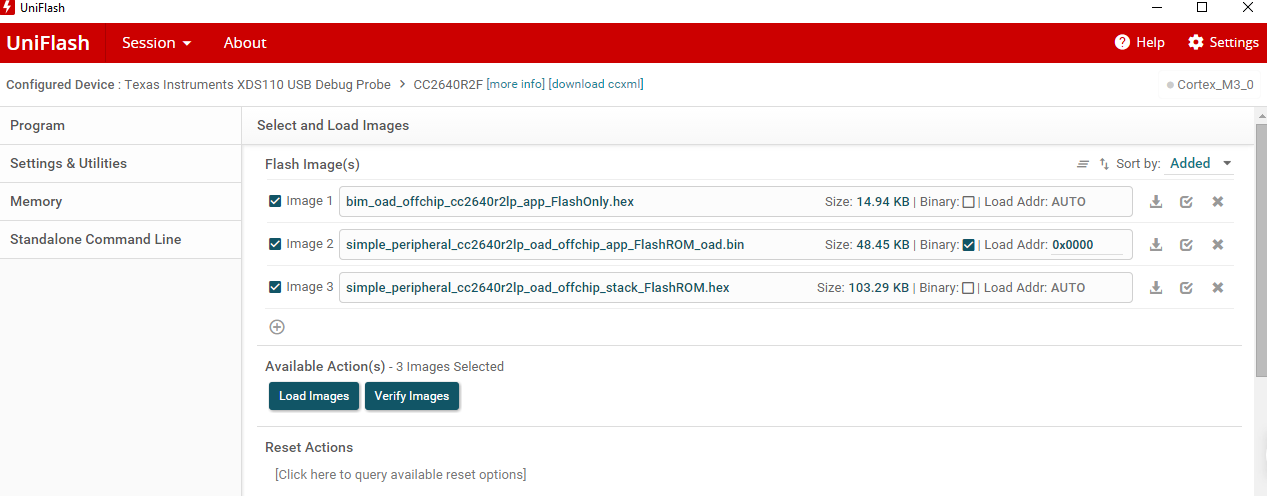This screenshot has width=1267, height=496.
Task: Remove Image 1 with its X icon
Action: pos(1217,202)
